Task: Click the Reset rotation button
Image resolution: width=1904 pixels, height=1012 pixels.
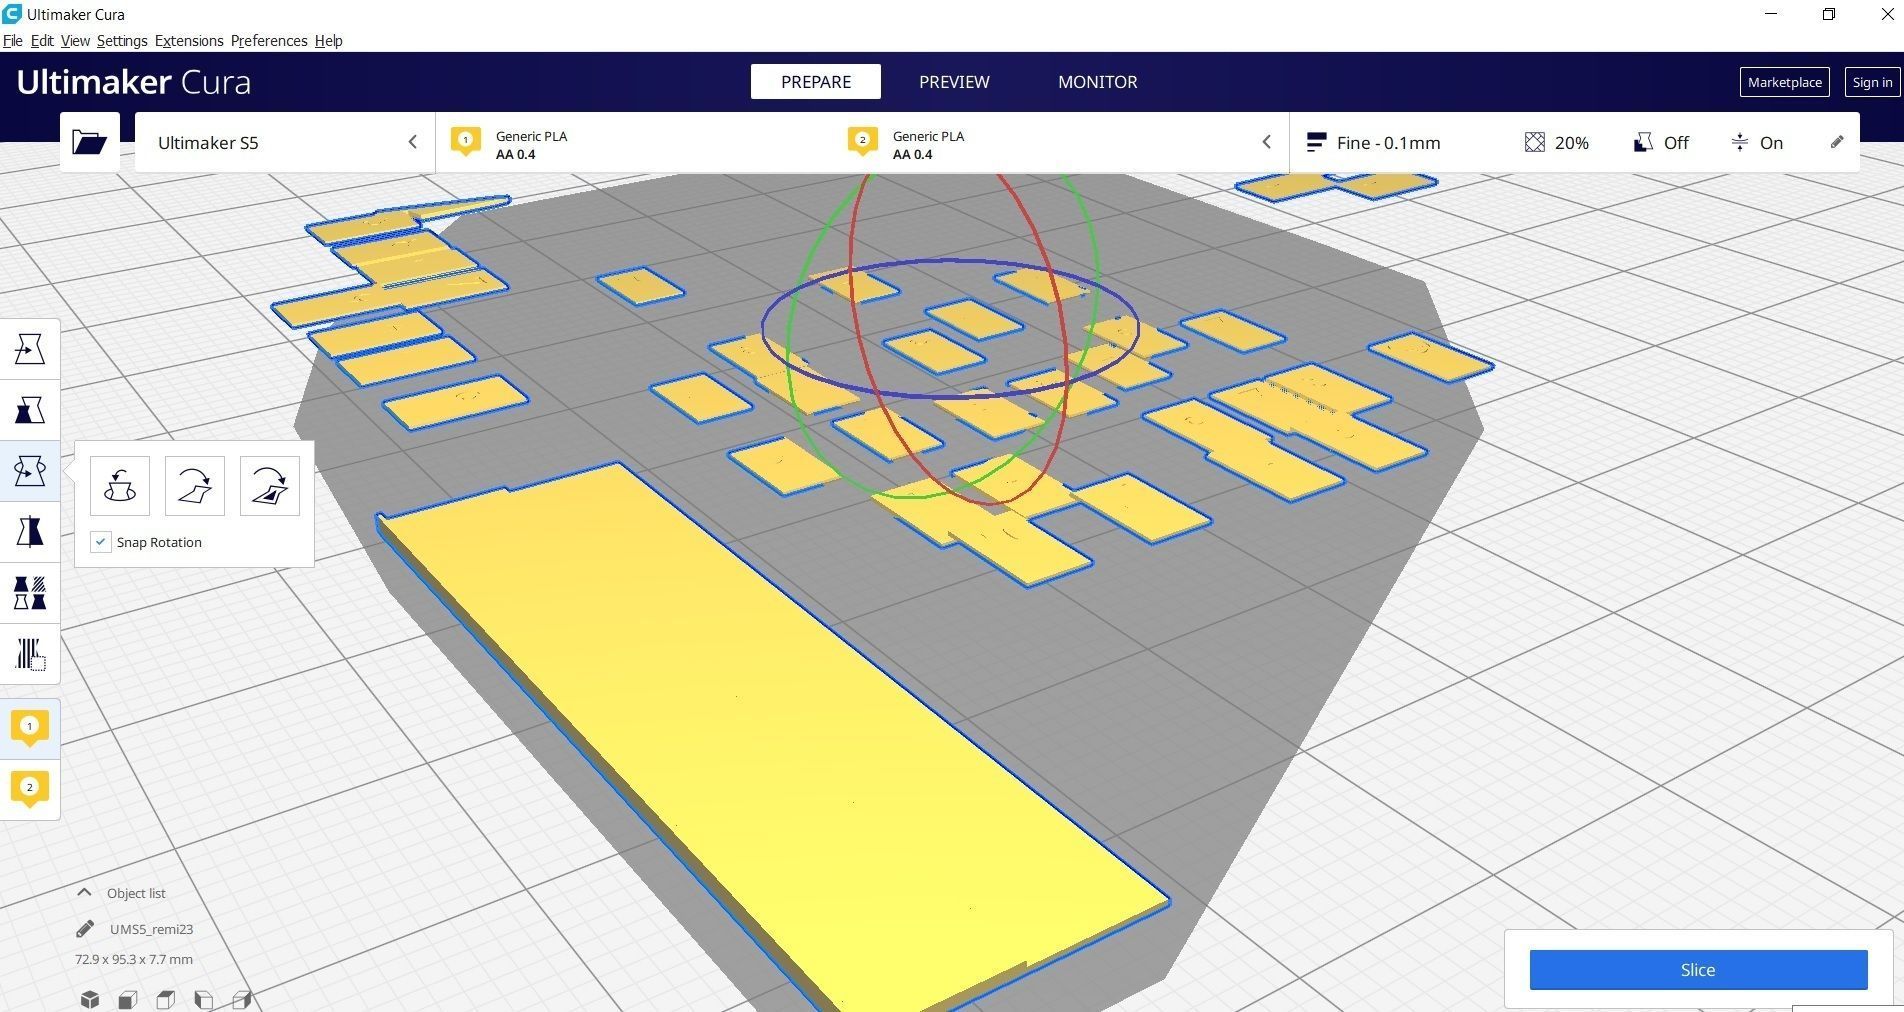Action: [x=120, y=486]
